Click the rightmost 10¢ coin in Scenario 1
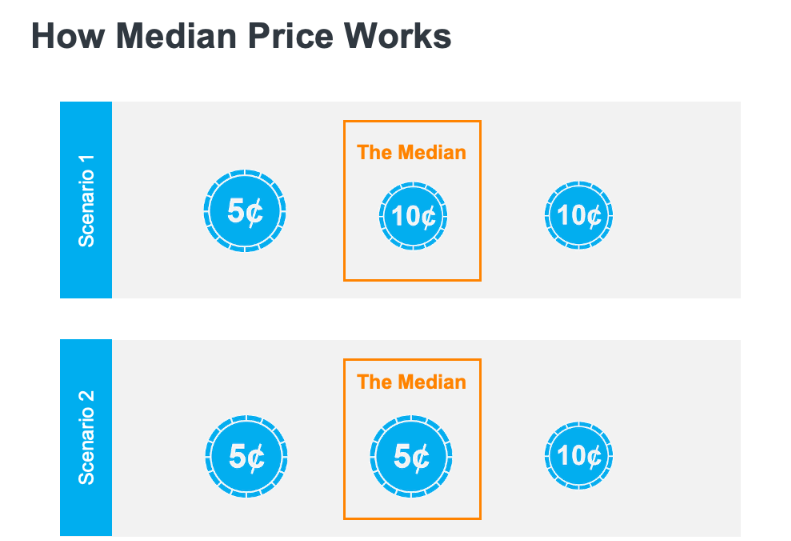Image resolution: width=791 pixels, height=541 pixels. pos(579,215)
